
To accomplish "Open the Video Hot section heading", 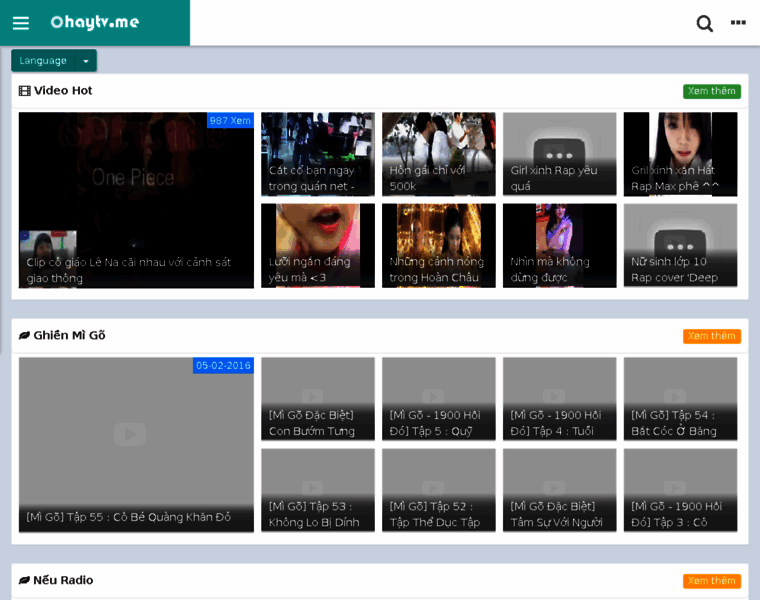I will pos(63,91).
